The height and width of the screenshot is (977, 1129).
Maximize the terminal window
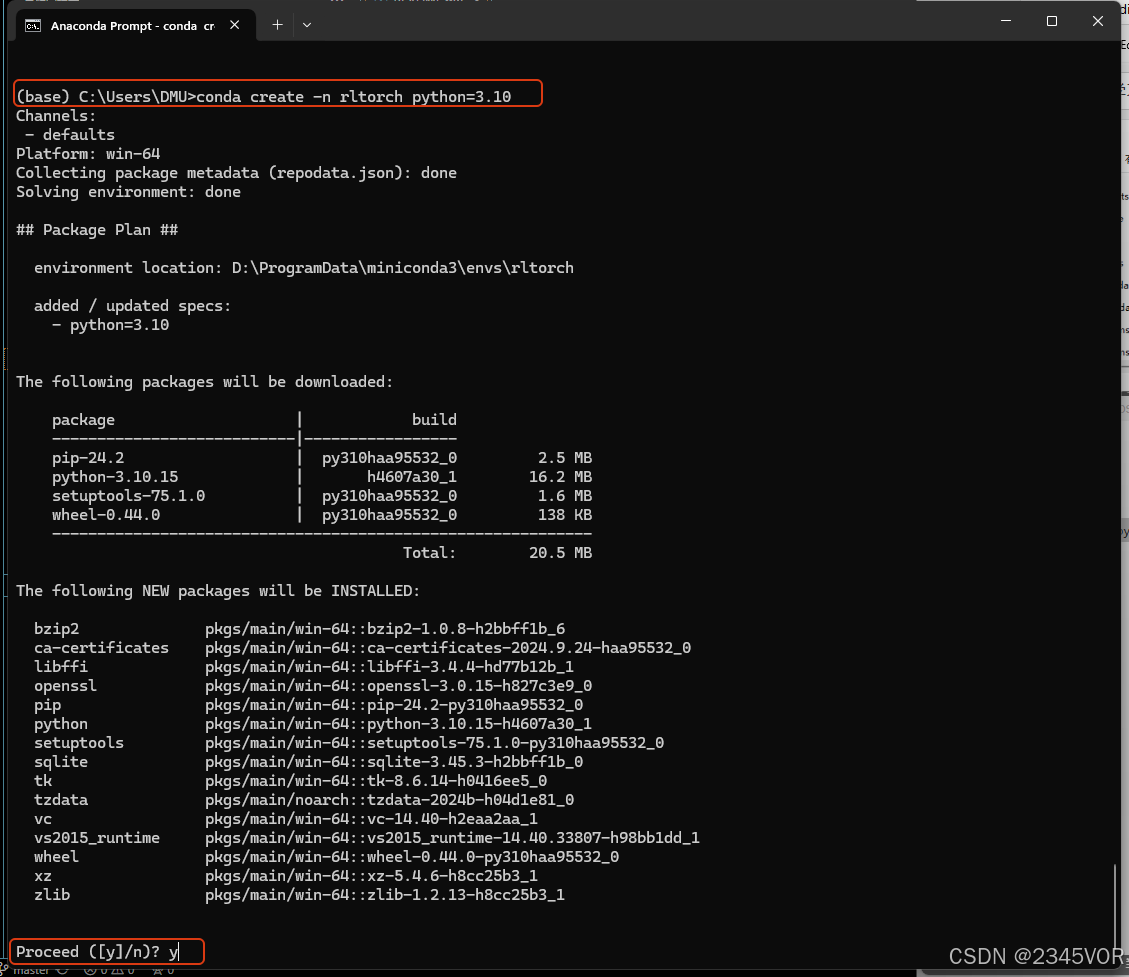(1051, 21)
